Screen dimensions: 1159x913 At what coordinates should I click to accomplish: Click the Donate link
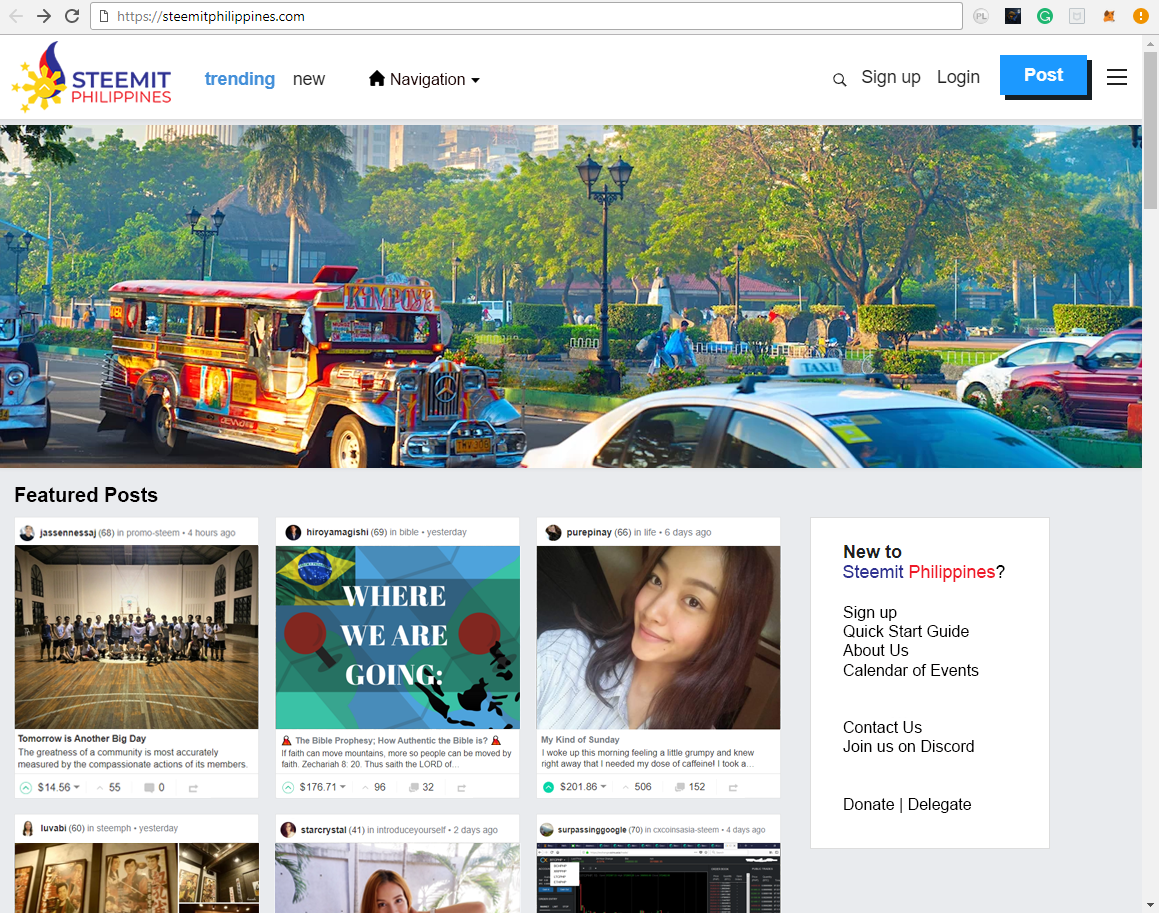(869, 804)
